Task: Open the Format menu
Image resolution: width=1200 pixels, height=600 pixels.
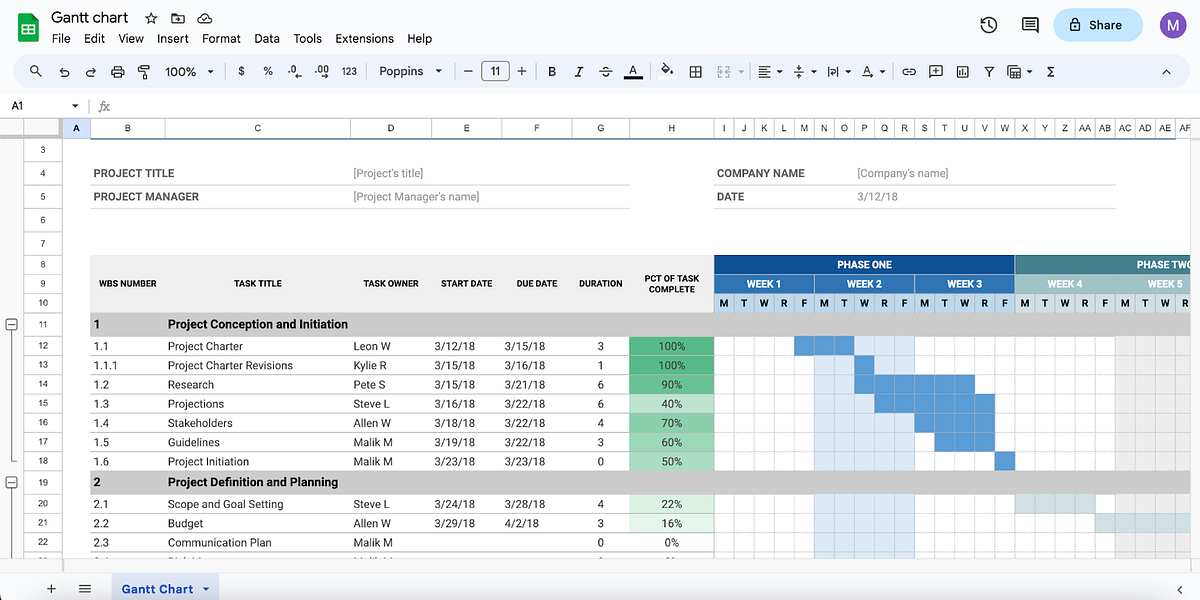Action: click(x=221, y=39)
